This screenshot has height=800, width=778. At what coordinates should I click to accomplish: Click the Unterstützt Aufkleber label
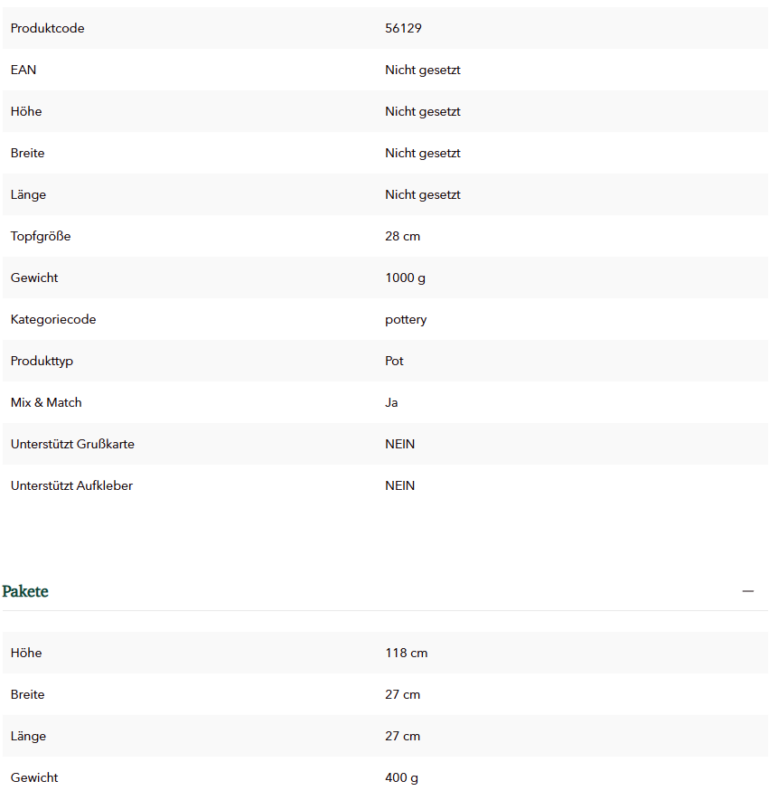pyautogui.click(x=71, y=486)
